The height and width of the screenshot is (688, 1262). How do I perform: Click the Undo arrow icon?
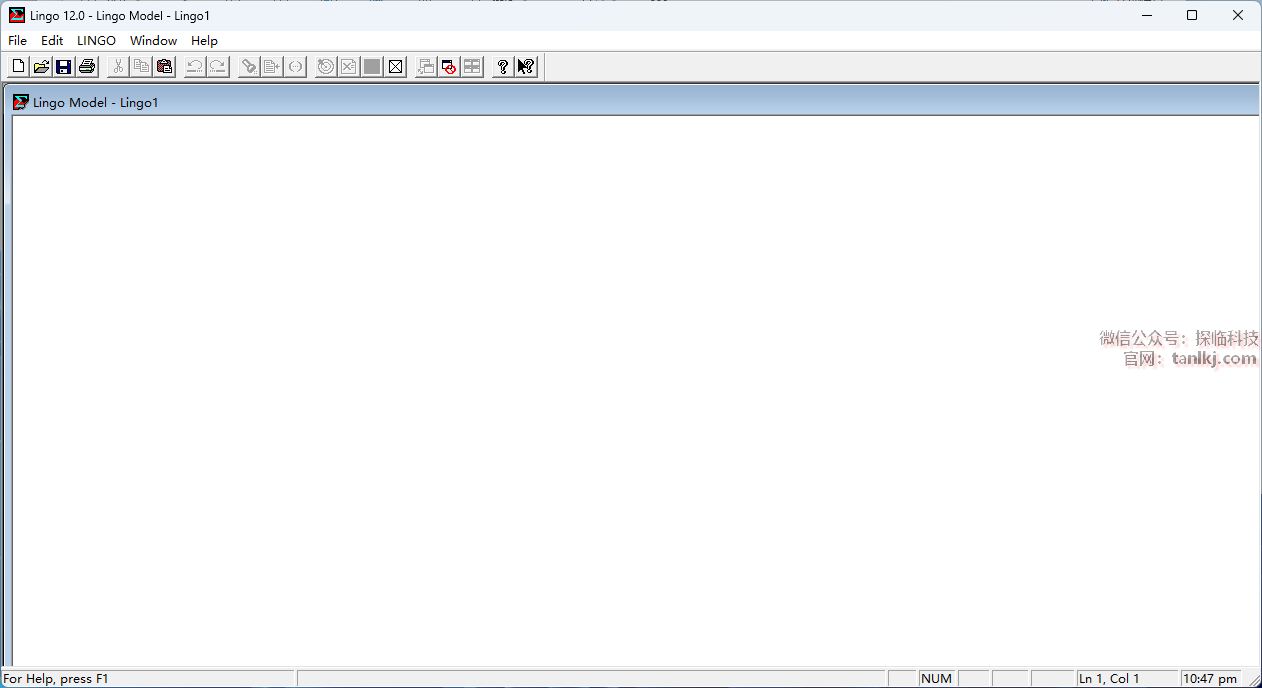(x=195, y=67)
